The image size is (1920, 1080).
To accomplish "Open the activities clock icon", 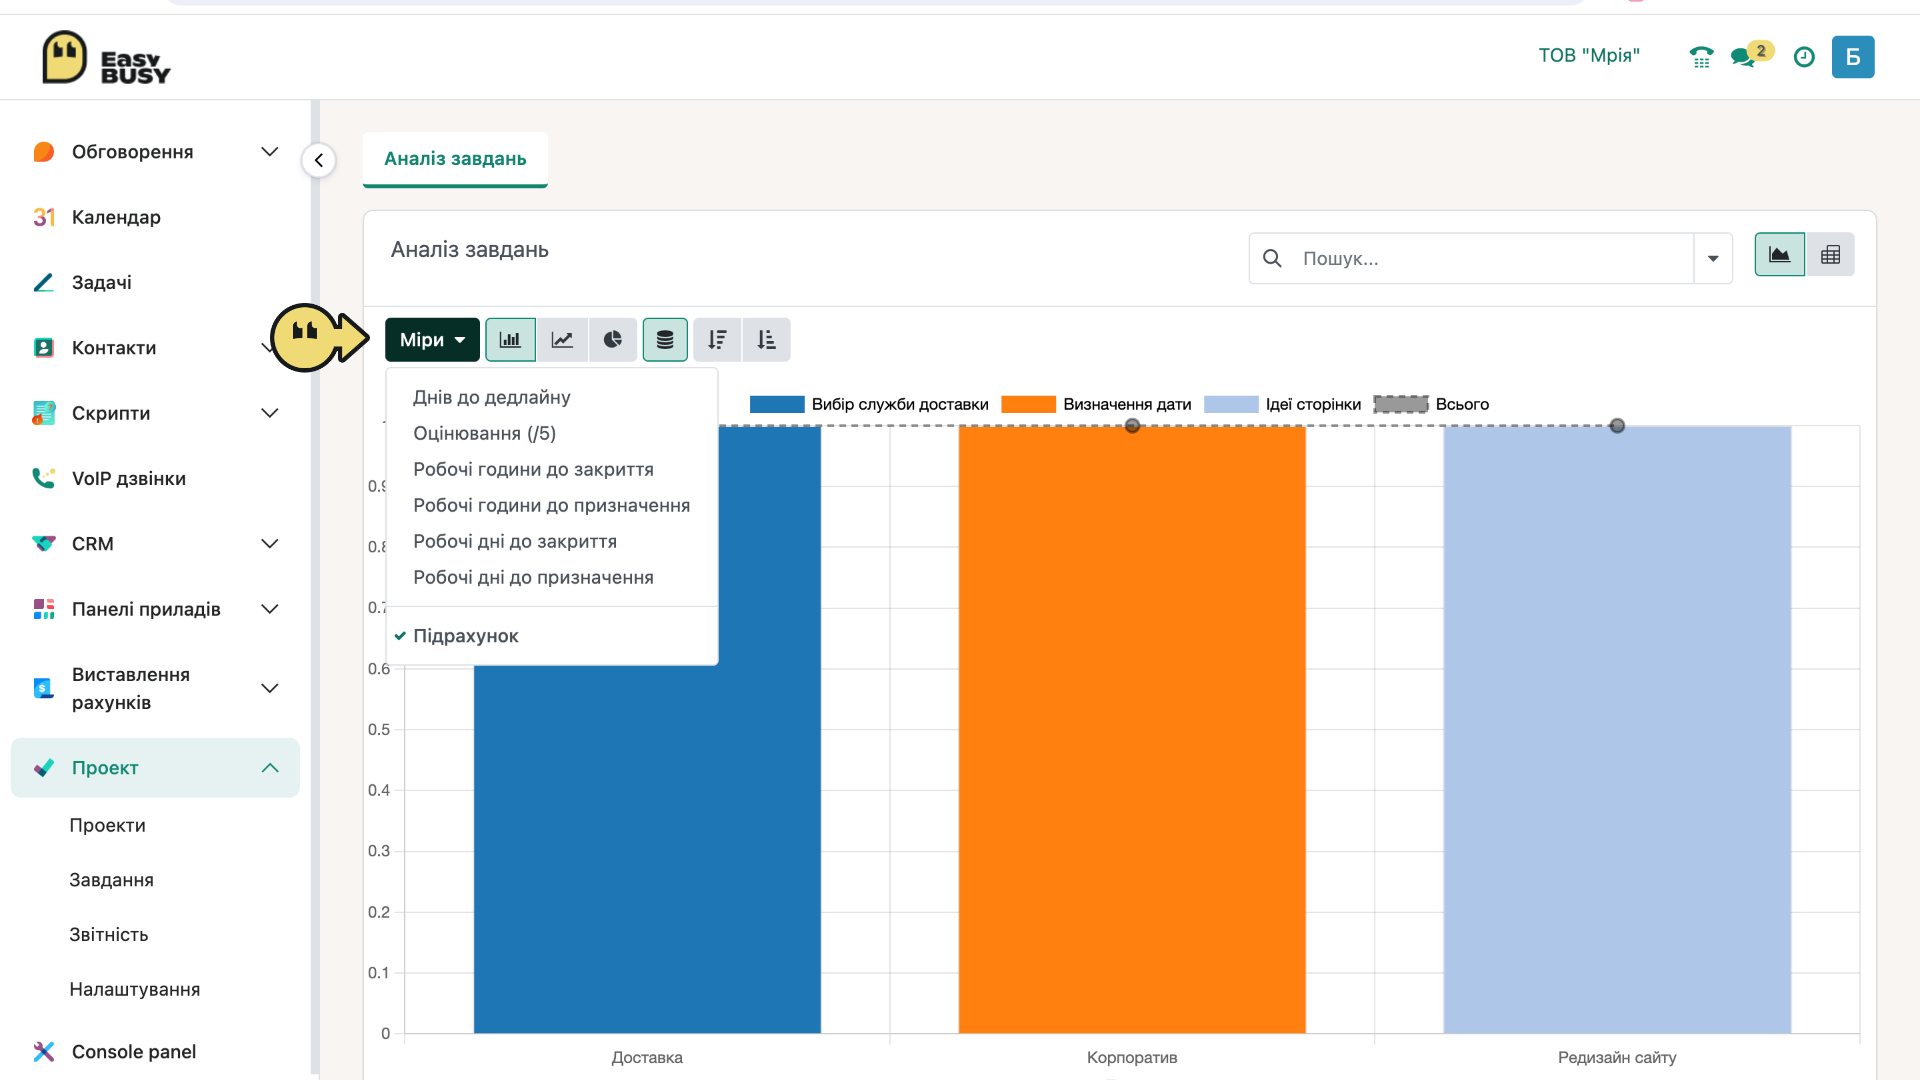I will (x=1804, y=57).
